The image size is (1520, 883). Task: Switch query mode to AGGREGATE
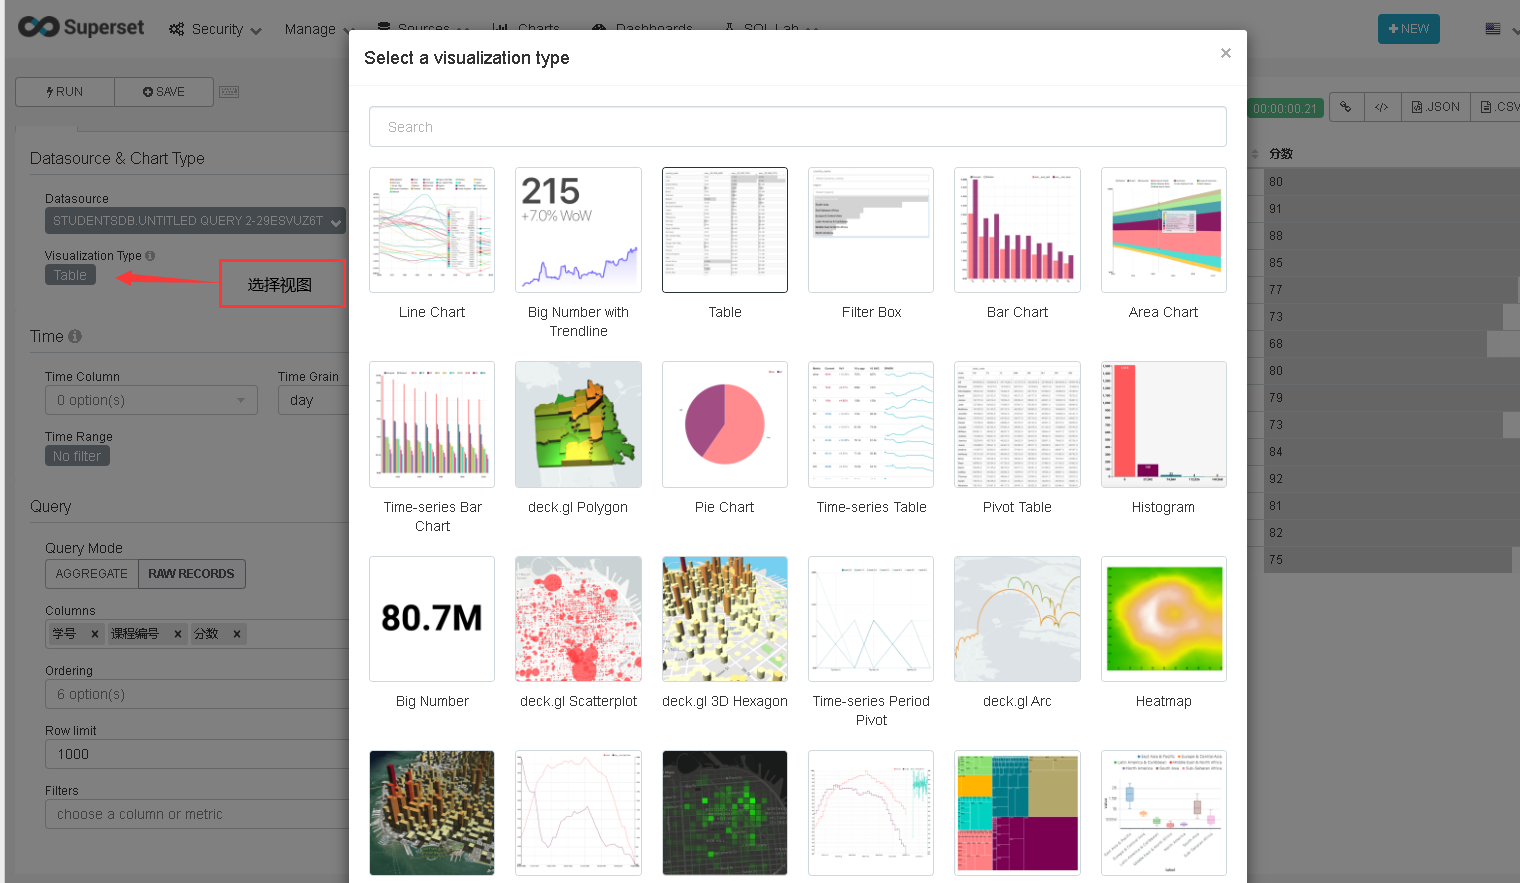pyautogui.click(x=92, y=574)
